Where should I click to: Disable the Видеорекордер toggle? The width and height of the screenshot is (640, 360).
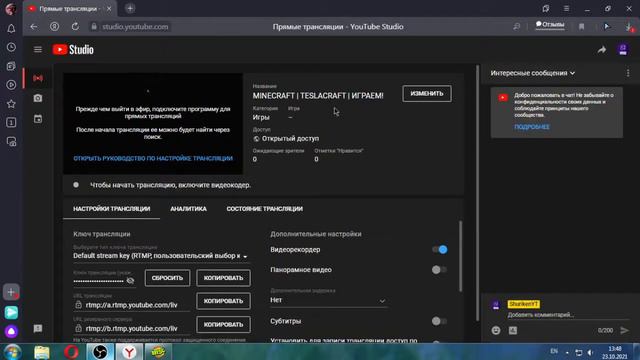pos(440,249)
